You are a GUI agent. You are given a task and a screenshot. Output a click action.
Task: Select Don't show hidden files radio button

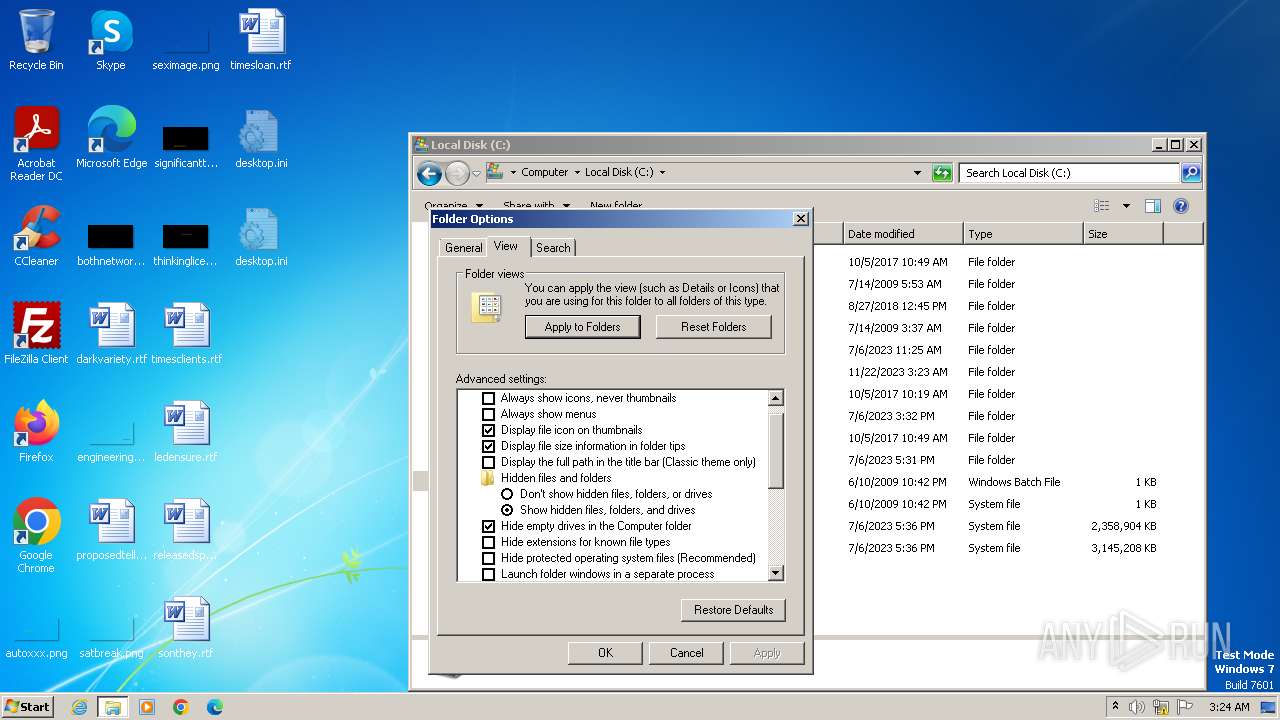pos(507,494)
